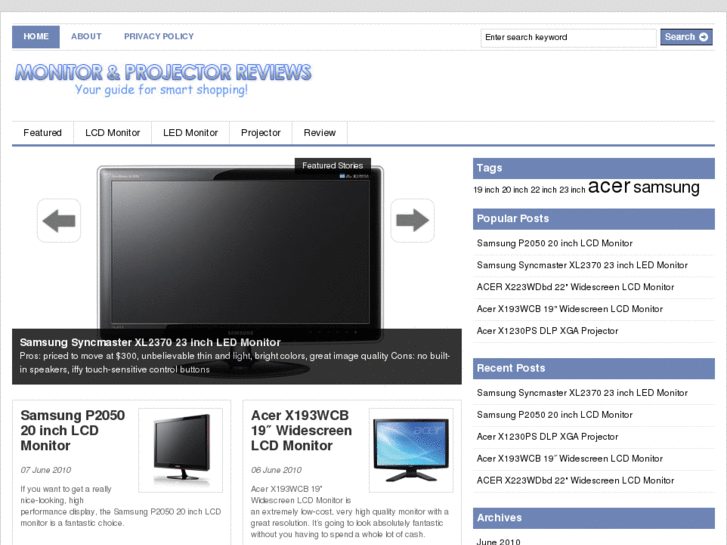Click the next slide right arrow
This screenshot has height=545, width=727.
[412, 220]
